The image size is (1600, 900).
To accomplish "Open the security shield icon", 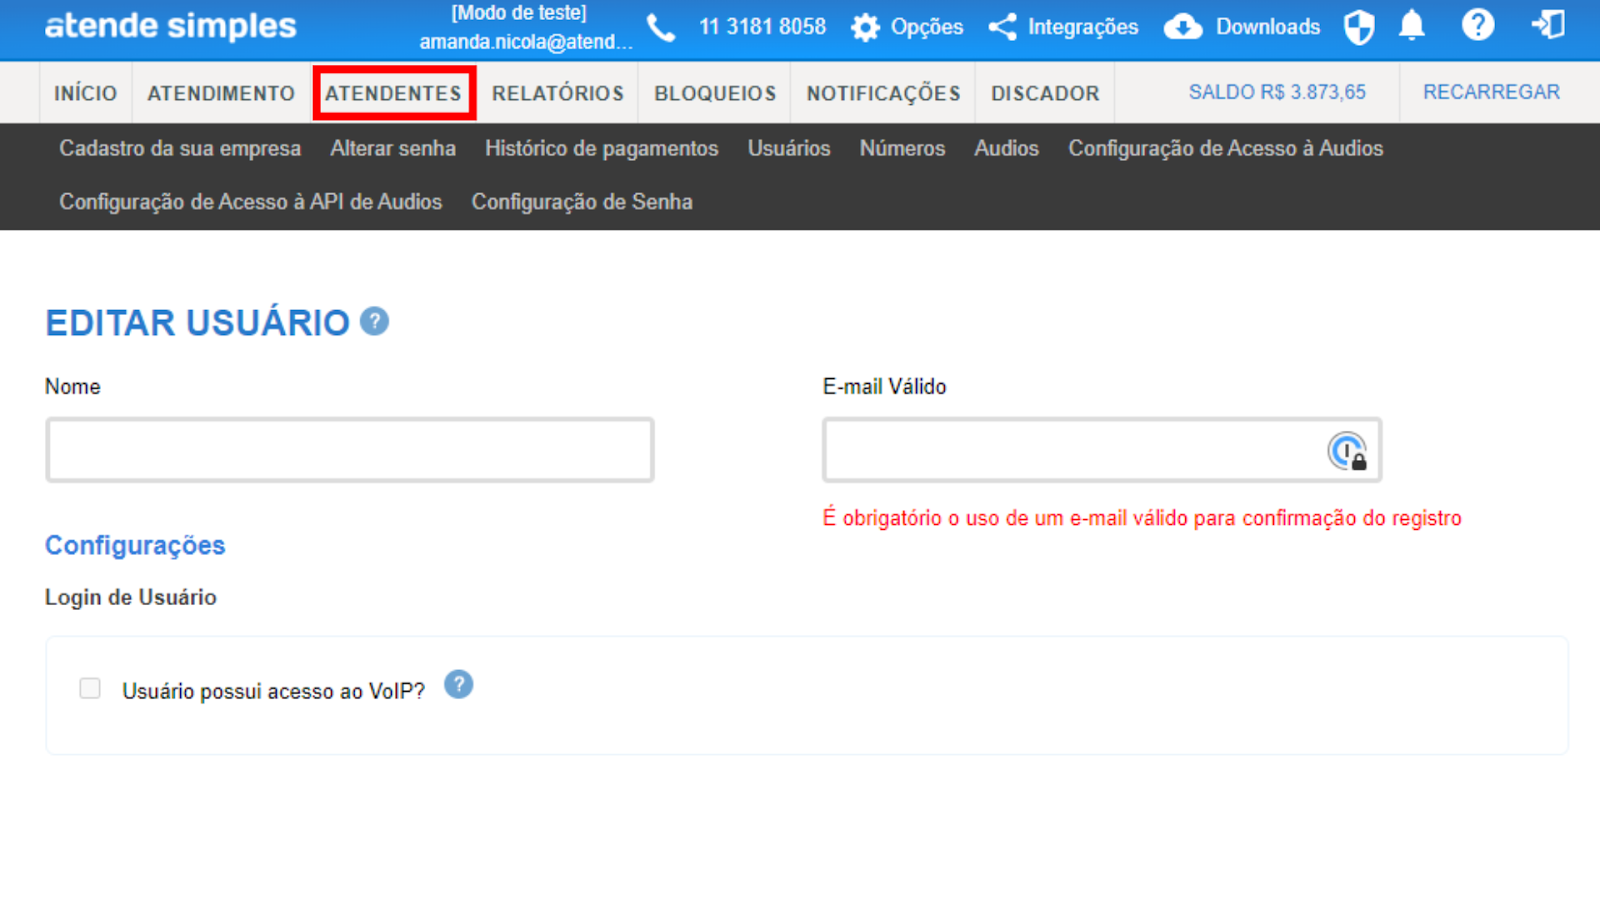I will (x=1359, y=27).
